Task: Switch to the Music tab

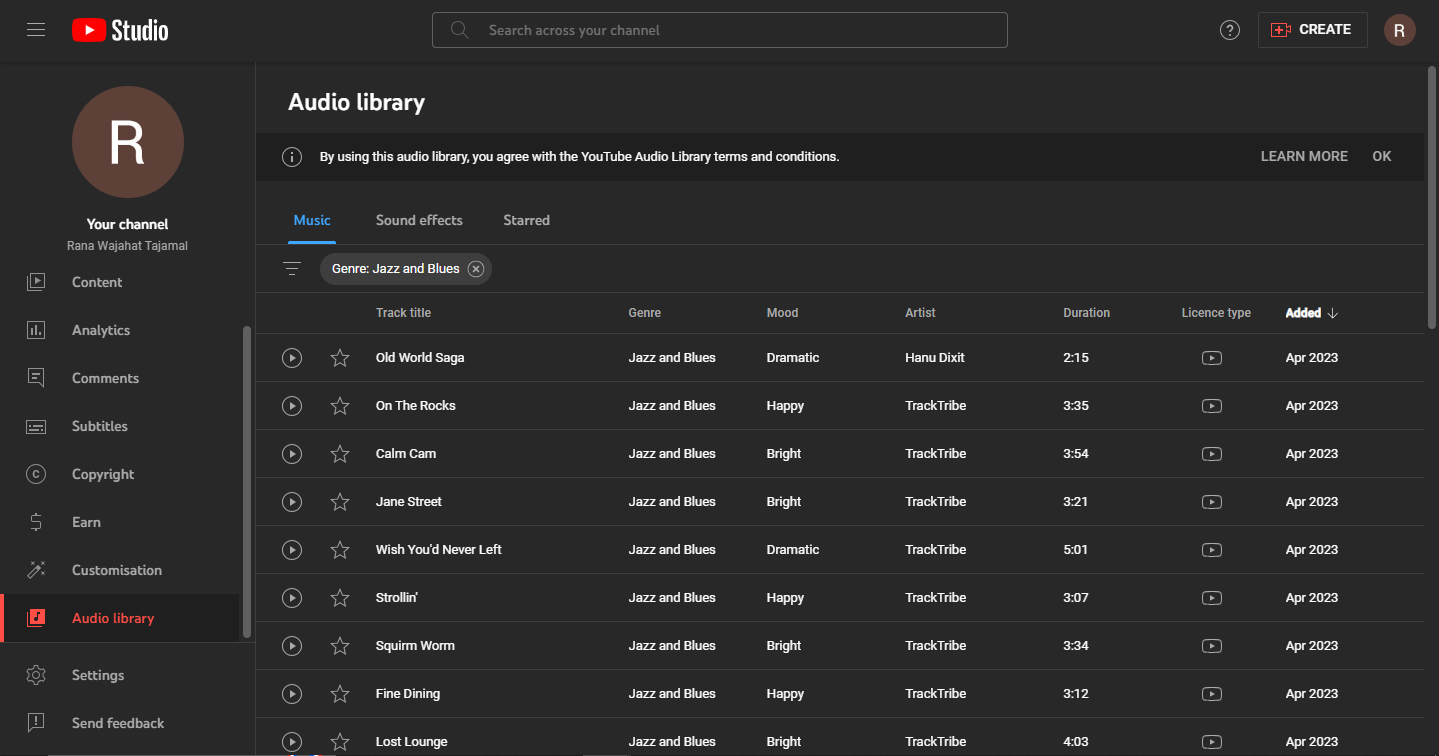Action: click(x=312, y=220)
